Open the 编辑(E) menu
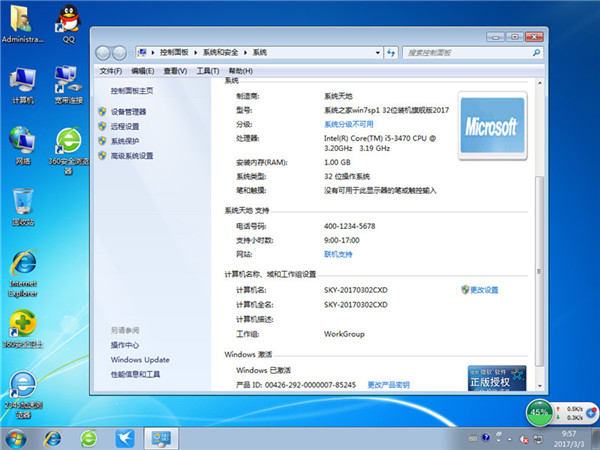The height and width of the screenshot is (450, 600). 142,71
